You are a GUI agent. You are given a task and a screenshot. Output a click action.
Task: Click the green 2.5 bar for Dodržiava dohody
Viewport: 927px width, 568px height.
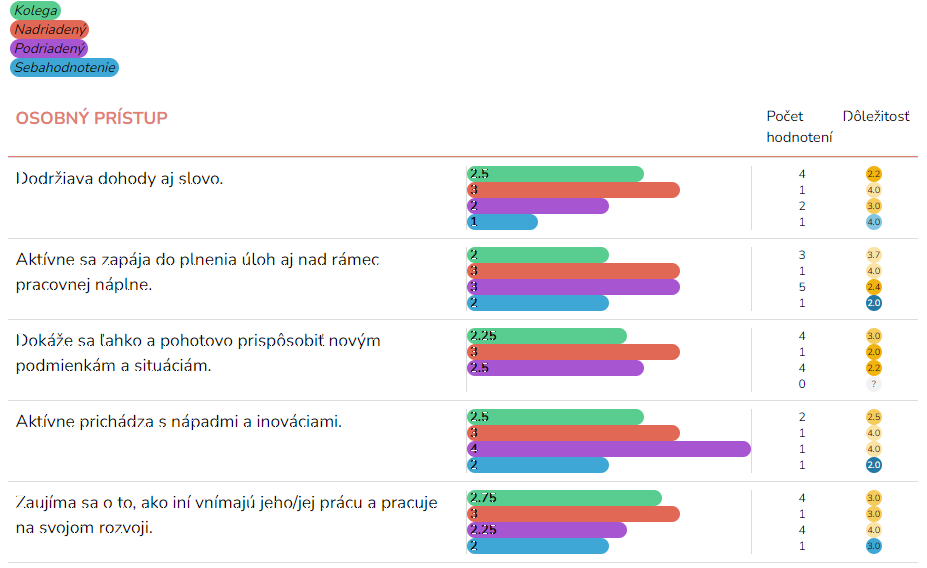point(555,174)
